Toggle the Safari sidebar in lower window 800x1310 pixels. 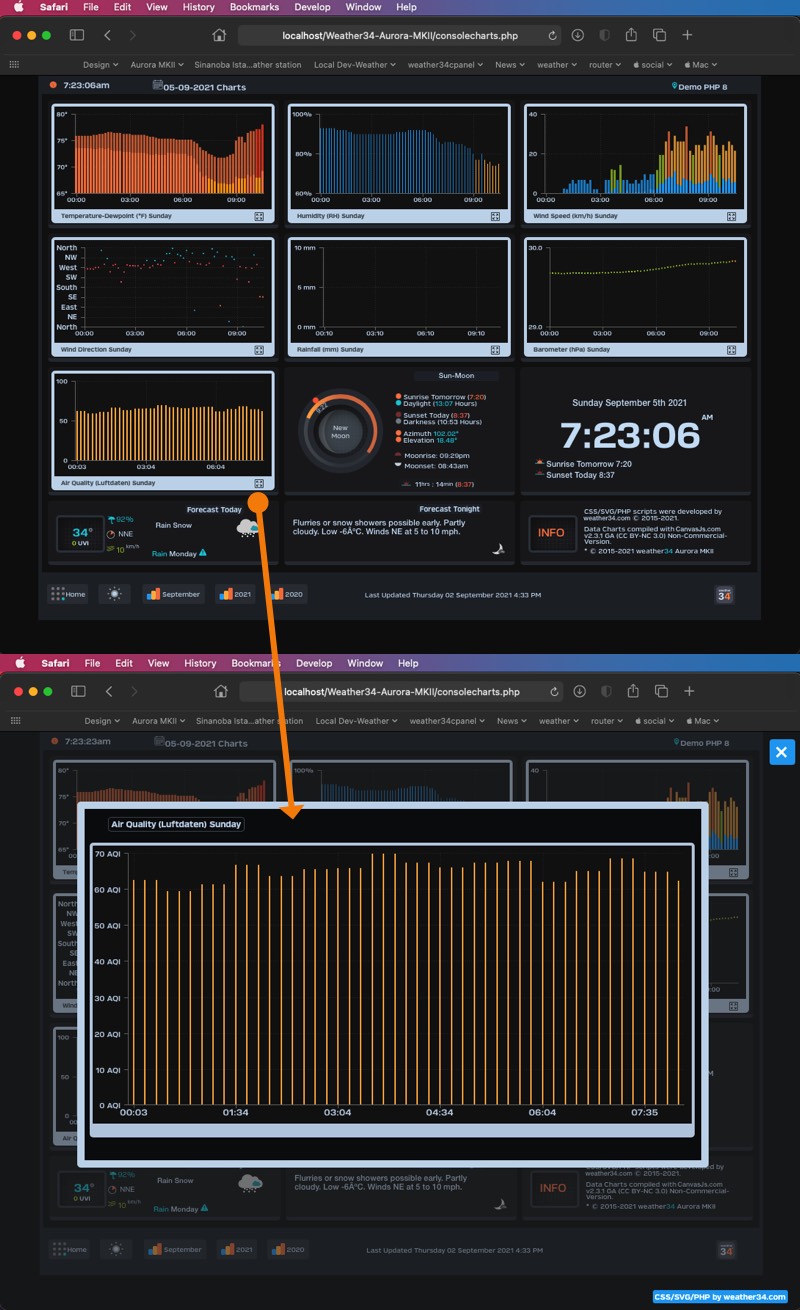[78, 691]
